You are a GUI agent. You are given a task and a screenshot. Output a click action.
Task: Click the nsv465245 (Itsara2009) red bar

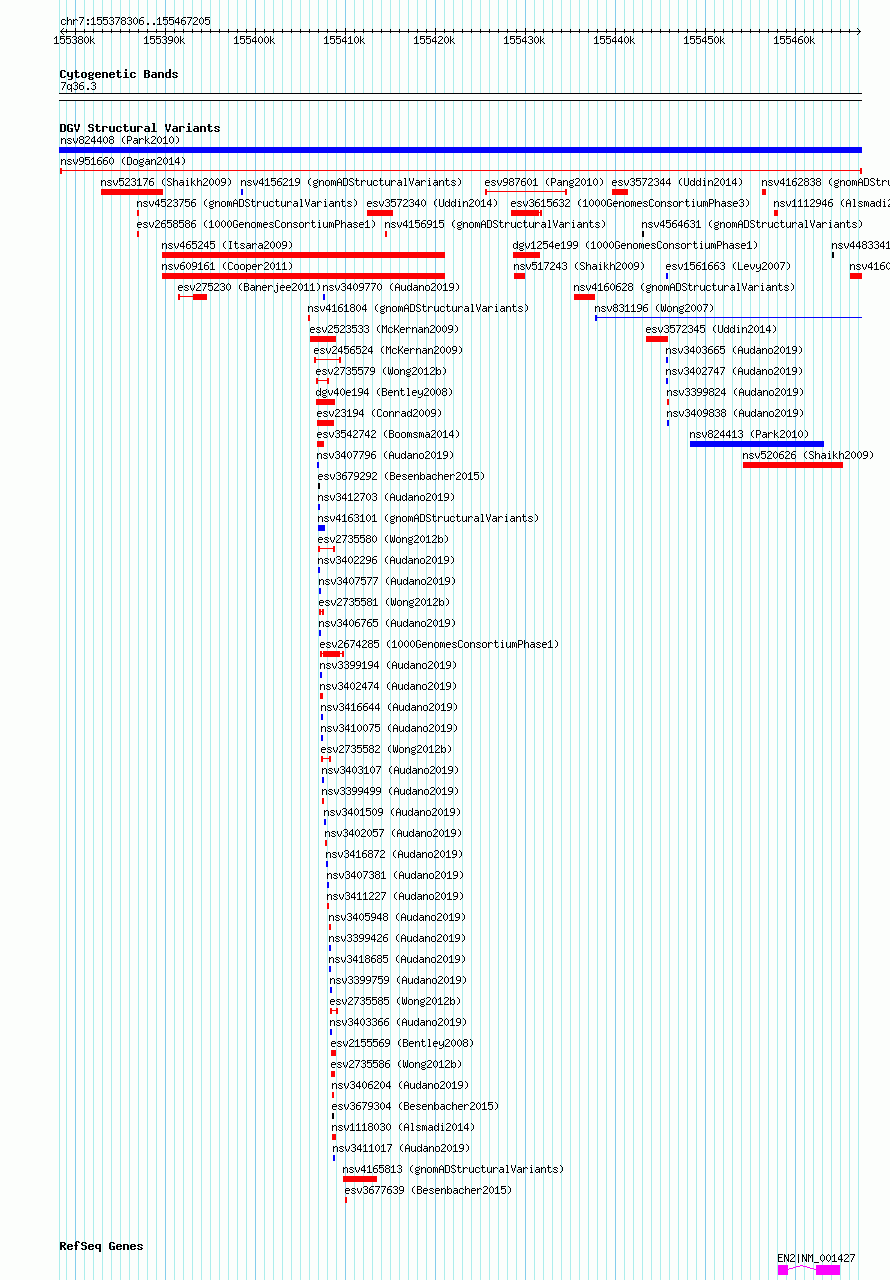tap(303, 255)
